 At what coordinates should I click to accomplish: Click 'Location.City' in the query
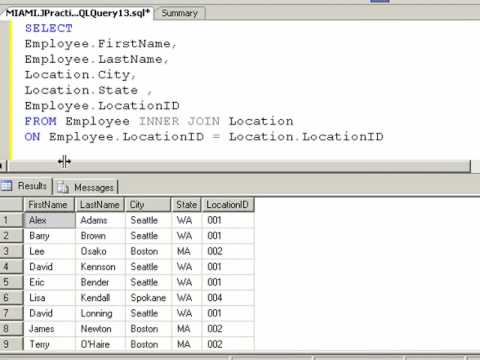coord(77,75)
